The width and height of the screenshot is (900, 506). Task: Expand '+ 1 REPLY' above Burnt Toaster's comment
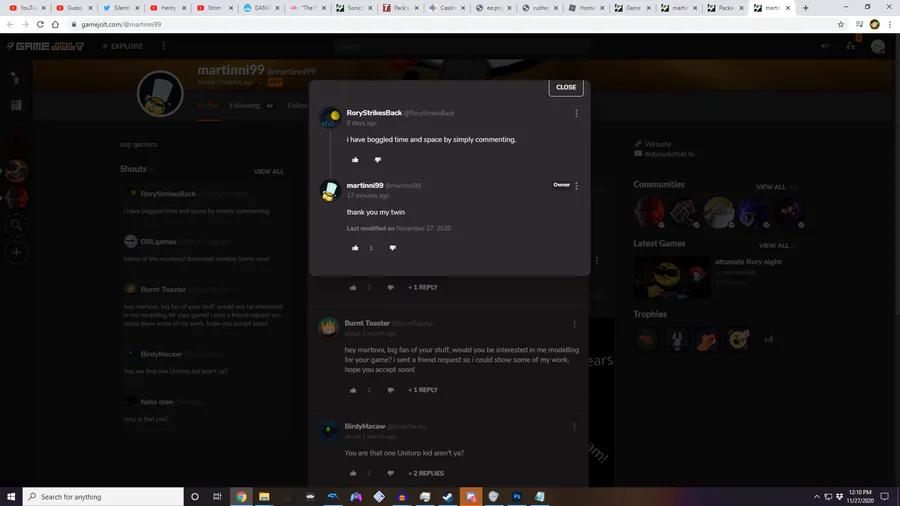(423, 287)
